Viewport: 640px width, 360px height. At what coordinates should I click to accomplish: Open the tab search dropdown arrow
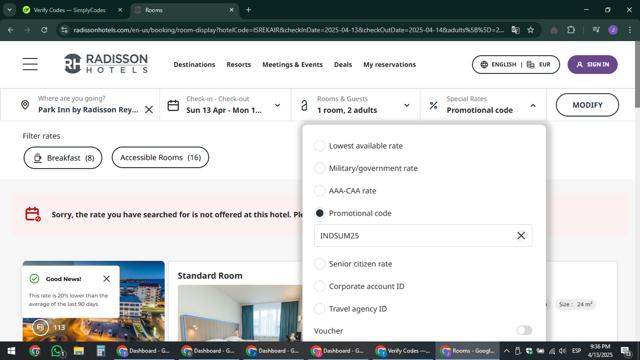pyautogui.click(x=9, y=10)
